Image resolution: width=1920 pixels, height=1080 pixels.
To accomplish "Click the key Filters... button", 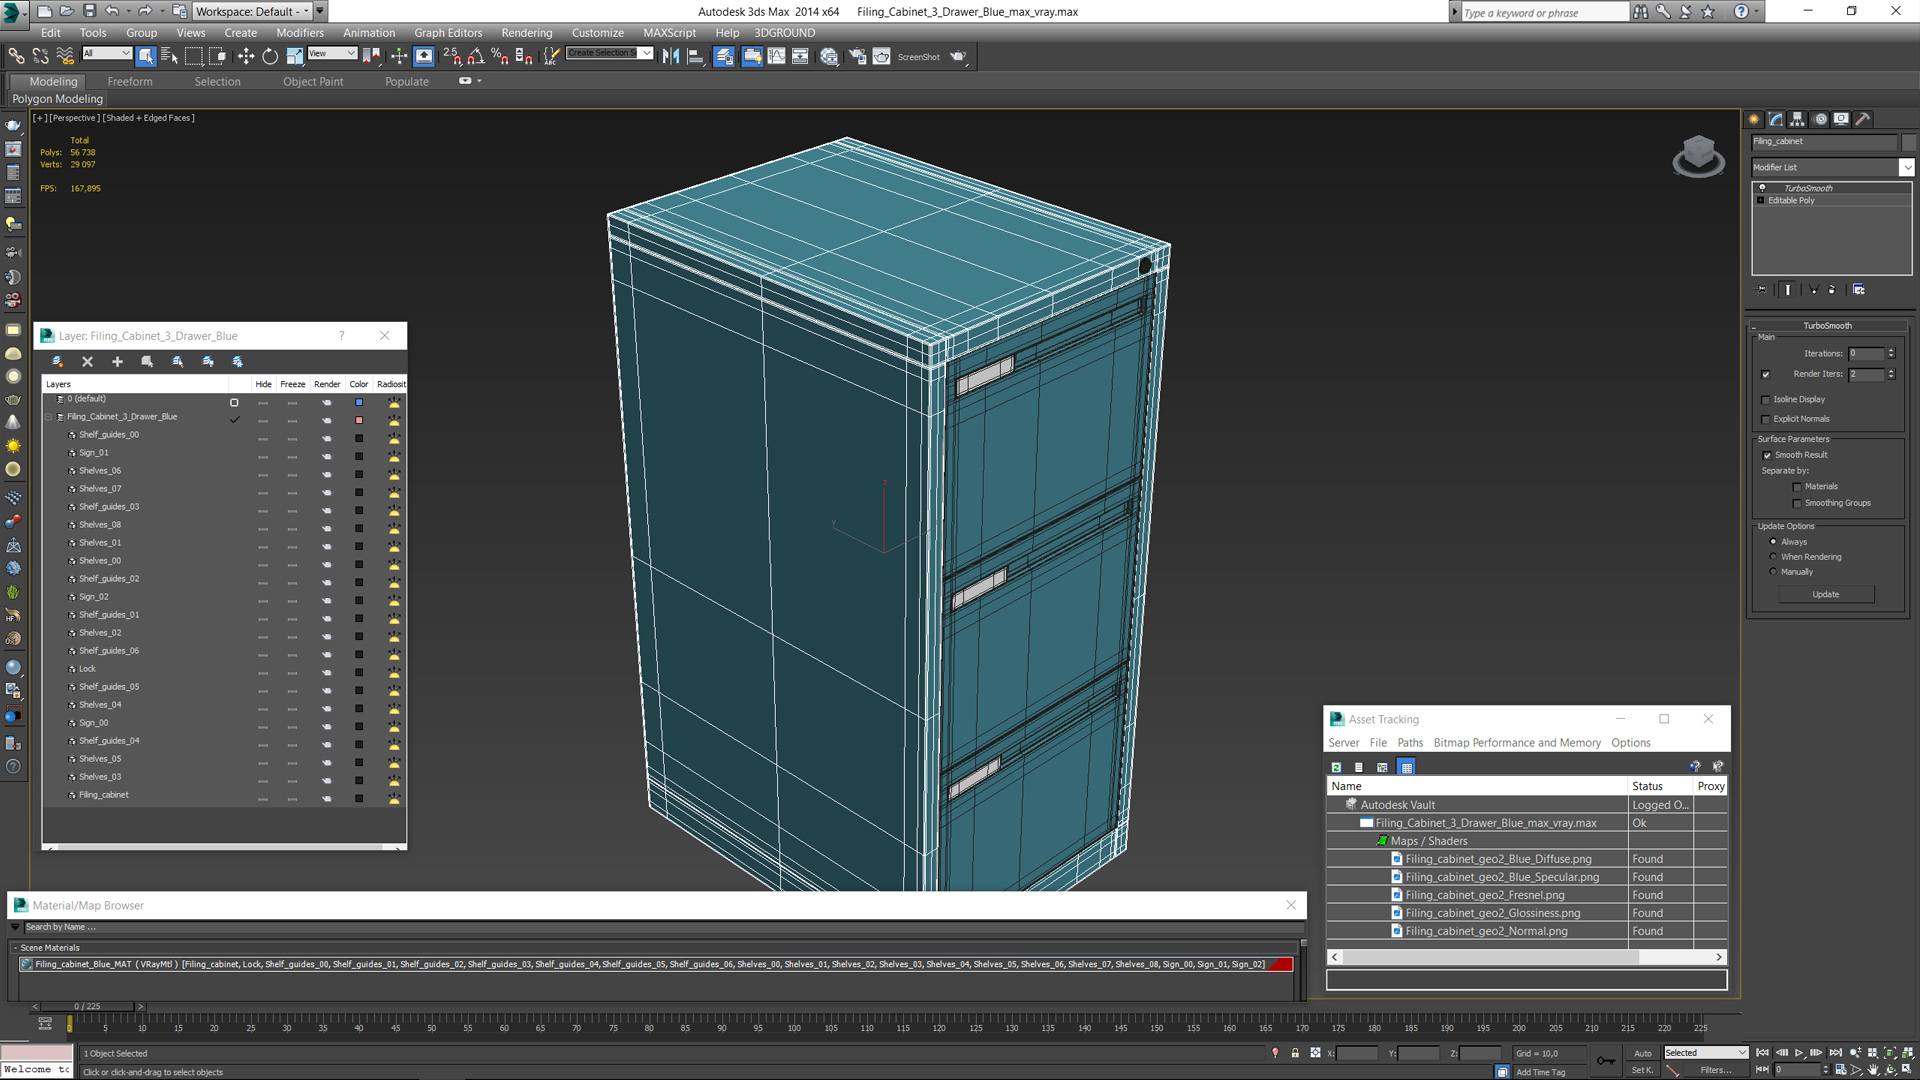I will tap(1716, 1070).
